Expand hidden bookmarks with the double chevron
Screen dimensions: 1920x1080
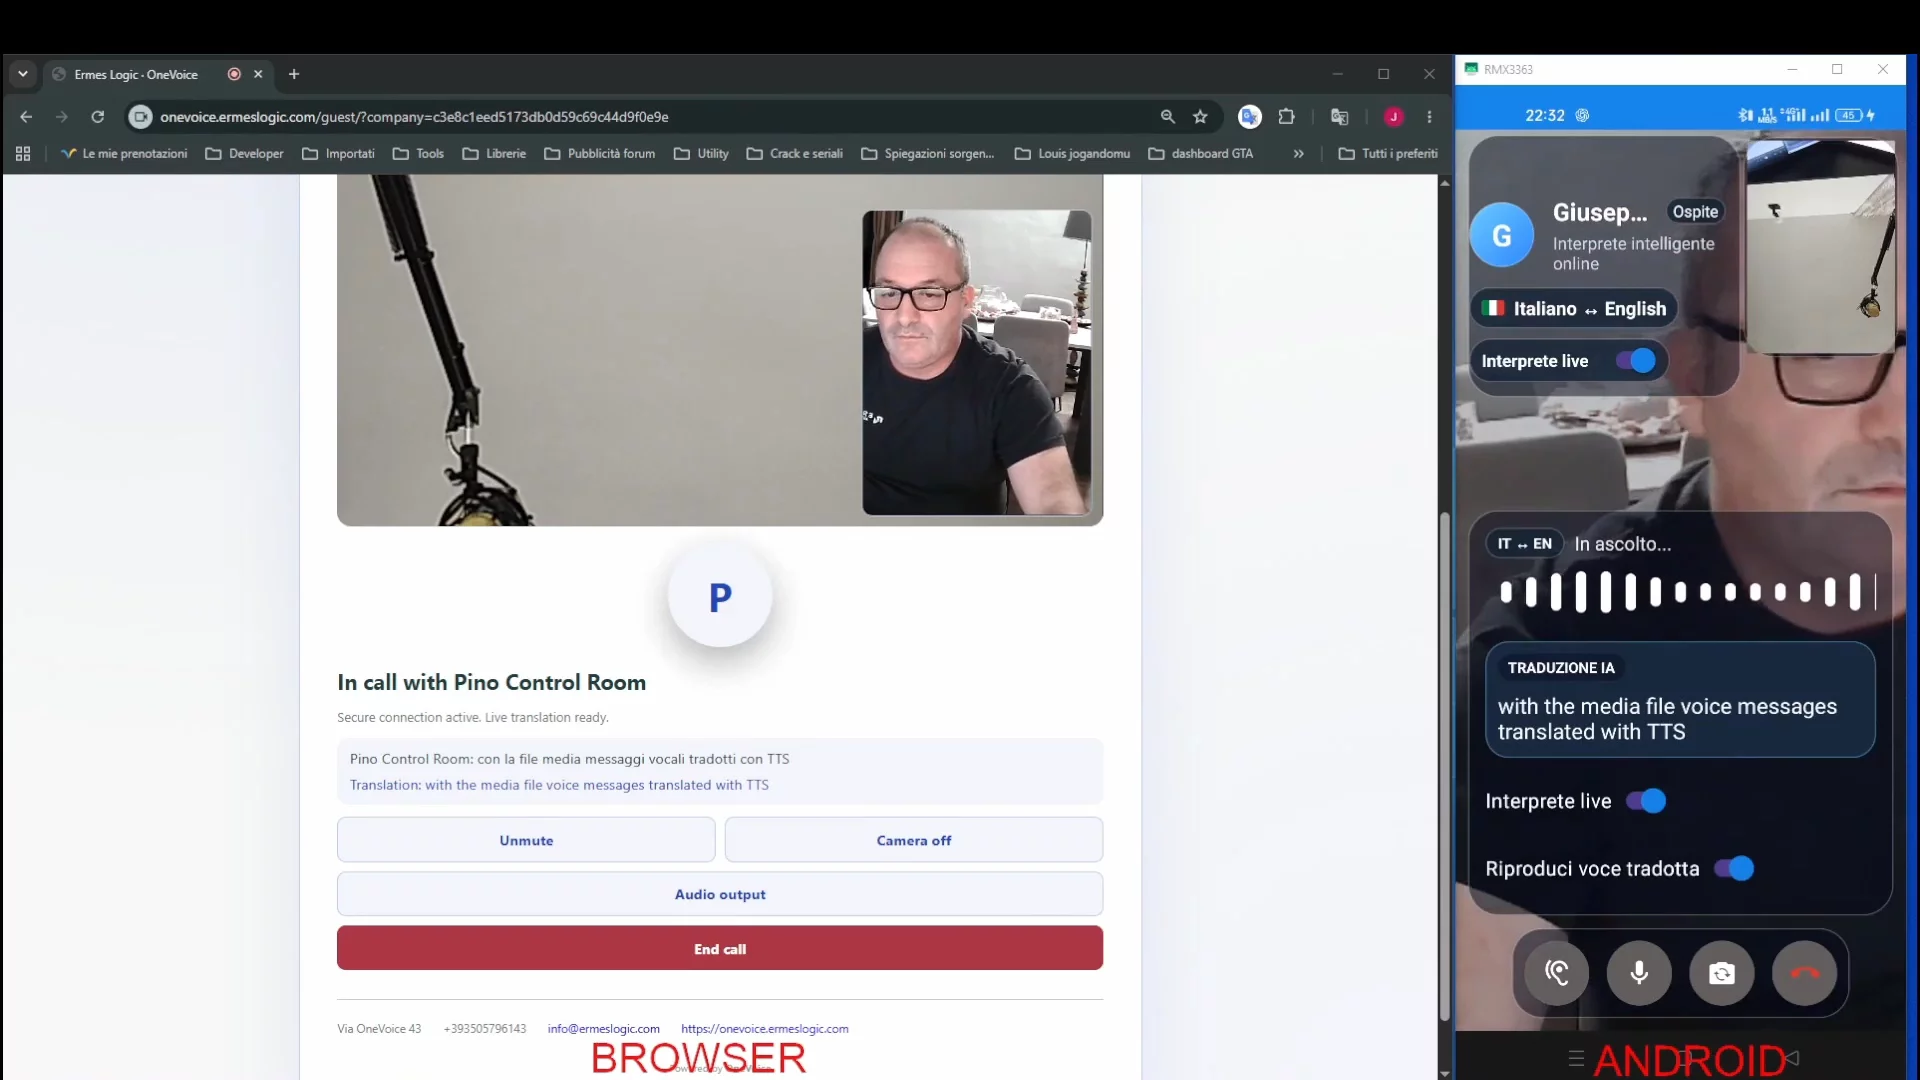tap(1298, 154)
